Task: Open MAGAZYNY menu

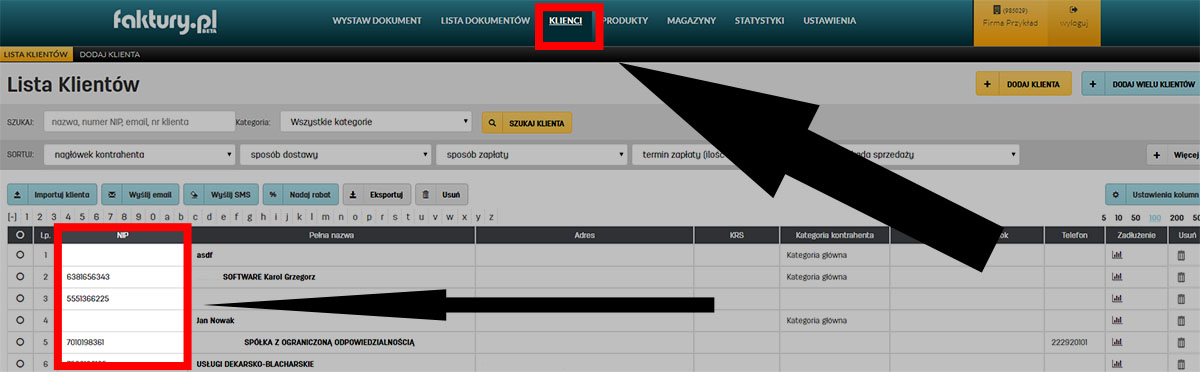Action: (x=692, y=20)
